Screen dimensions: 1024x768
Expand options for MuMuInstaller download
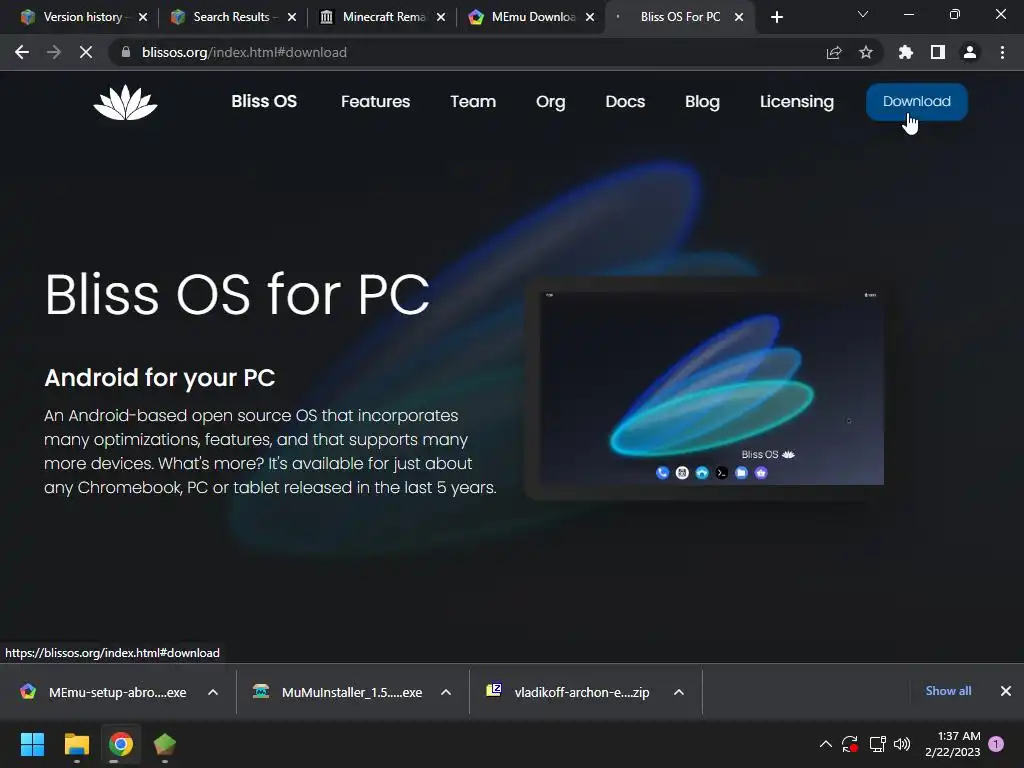tap(446, 692)
